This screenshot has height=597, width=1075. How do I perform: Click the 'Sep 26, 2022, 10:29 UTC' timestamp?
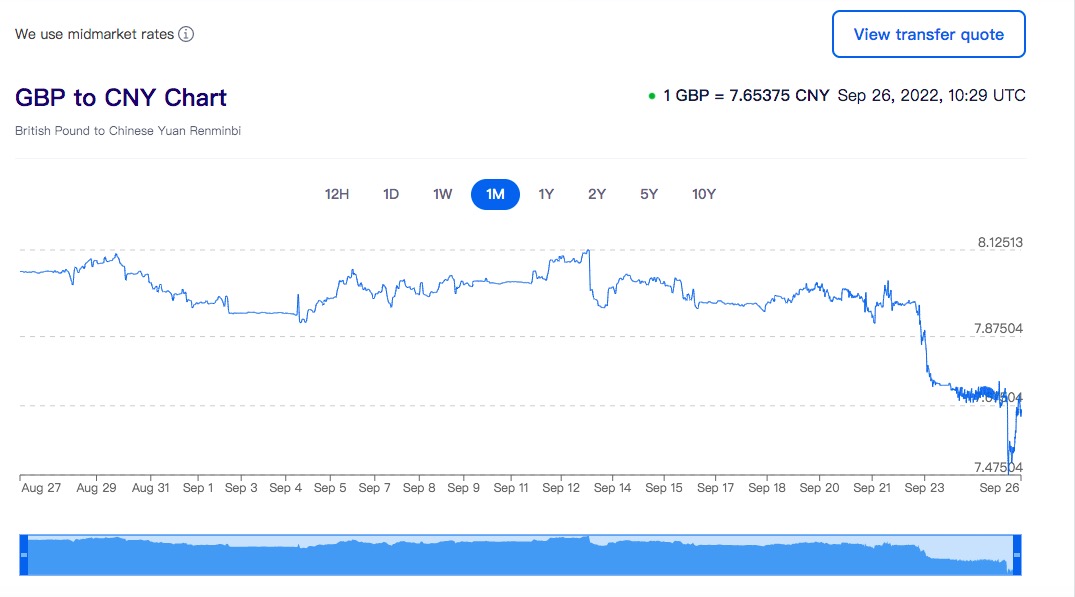pyautogui.click(x=932, y=95)
